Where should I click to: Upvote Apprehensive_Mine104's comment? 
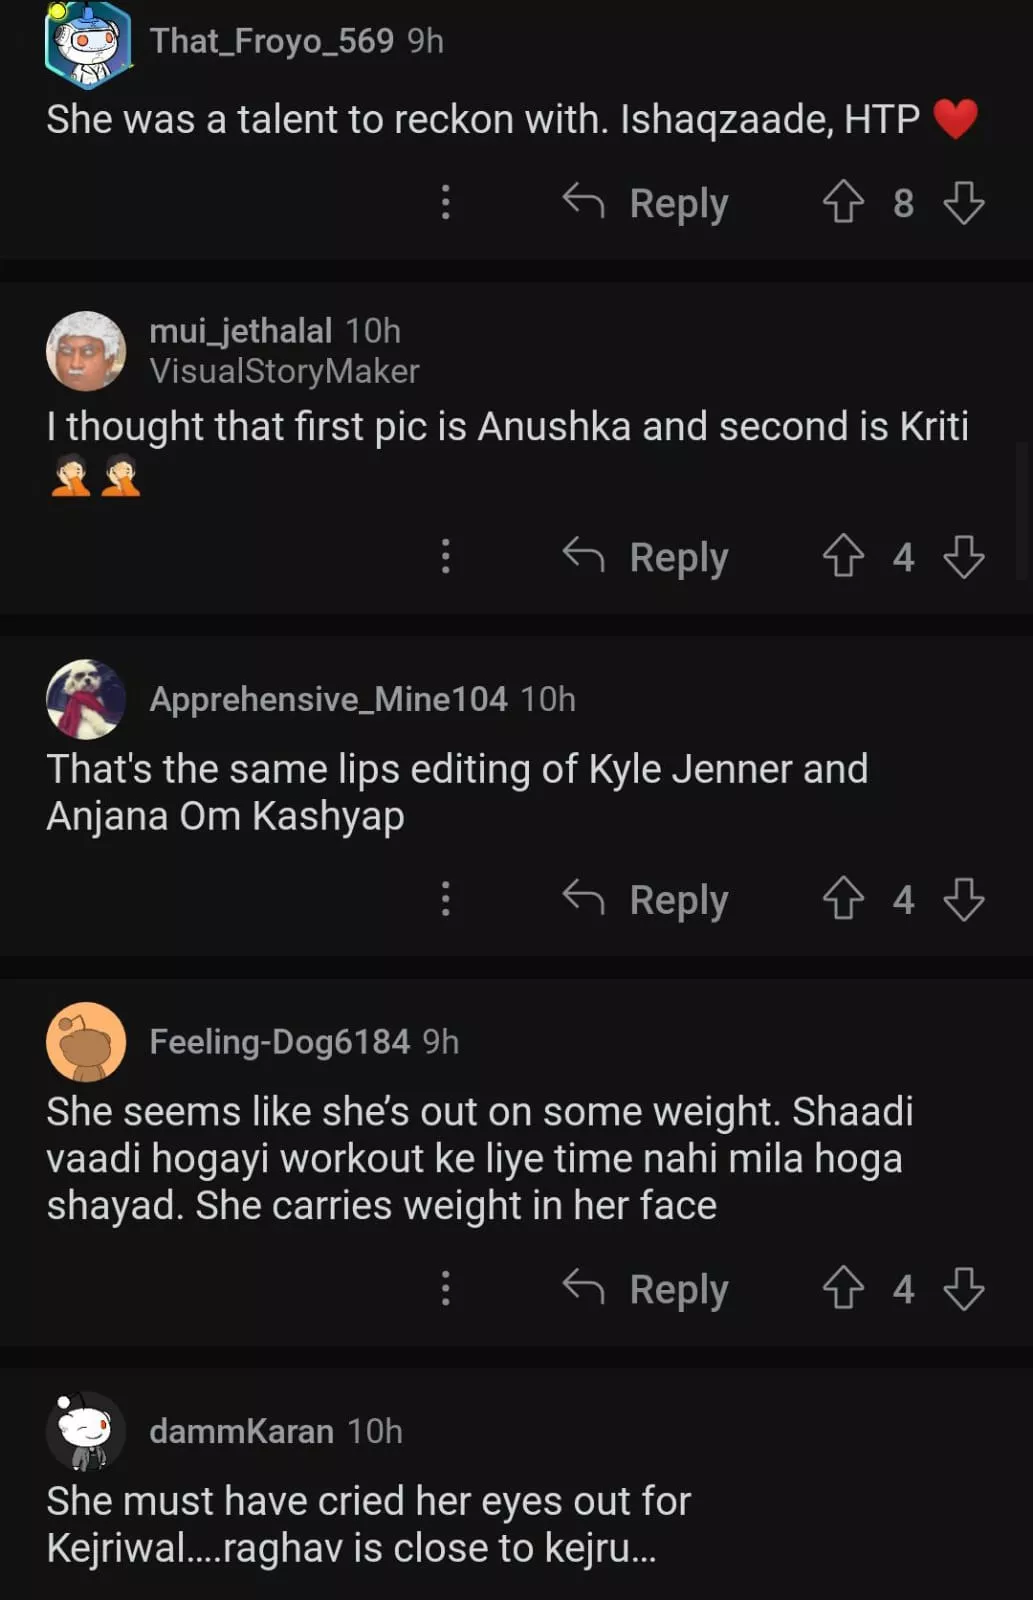(x=843, y=899)
